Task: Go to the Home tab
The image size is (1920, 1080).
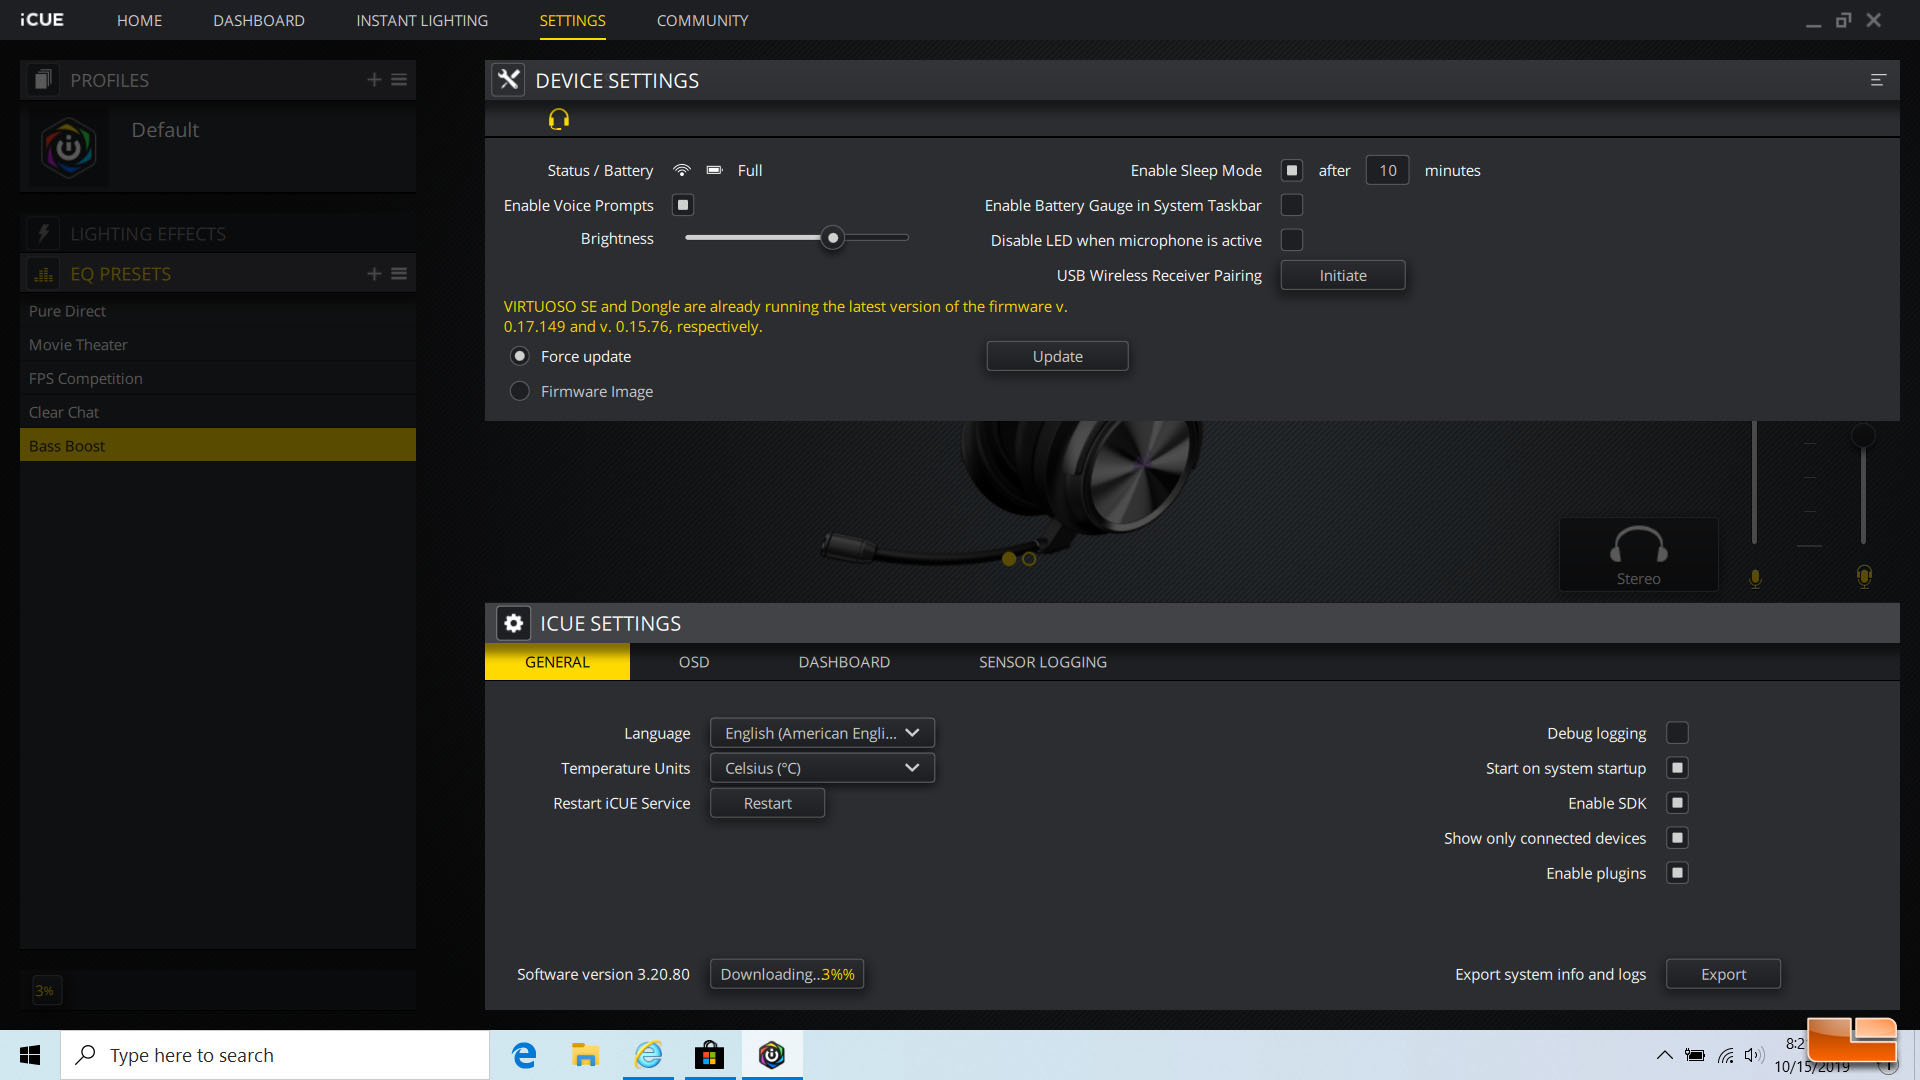Action: [x=139, y=20]
